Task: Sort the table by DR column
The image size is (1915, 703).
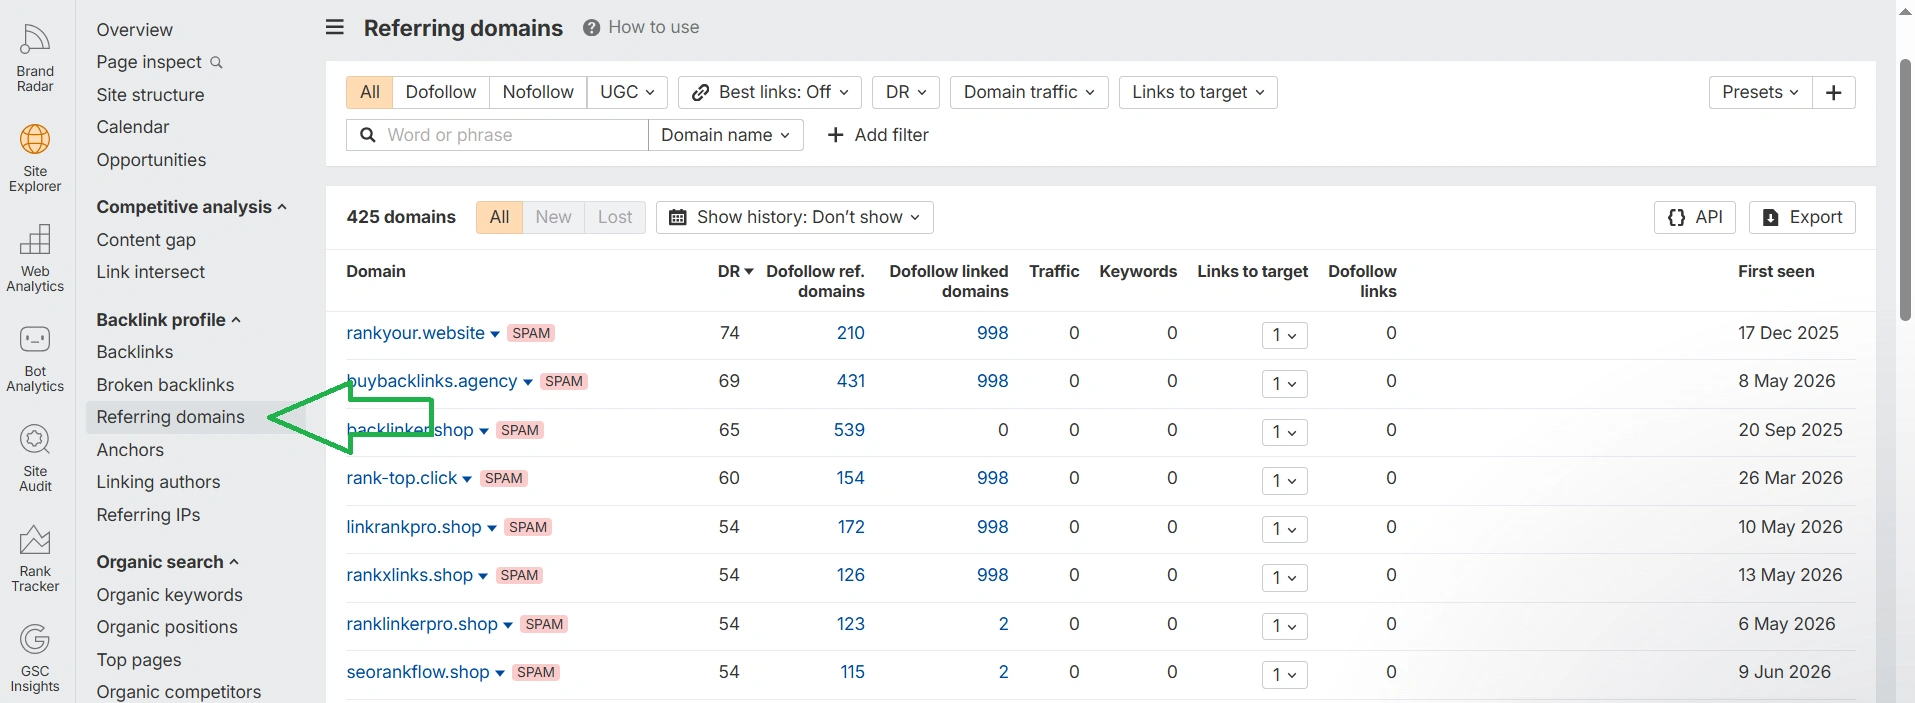Action: coord(735,271)
